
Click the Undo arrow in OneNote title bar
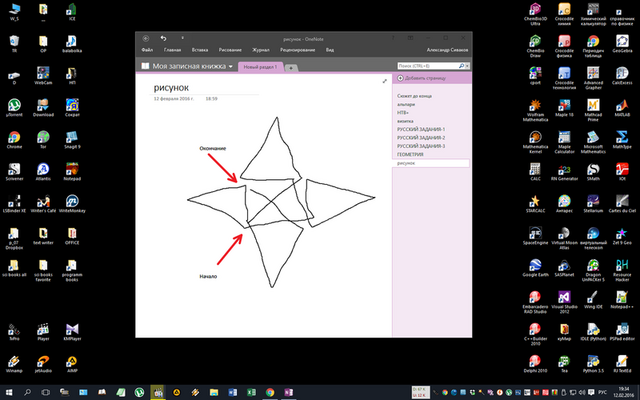pos(163,38)
